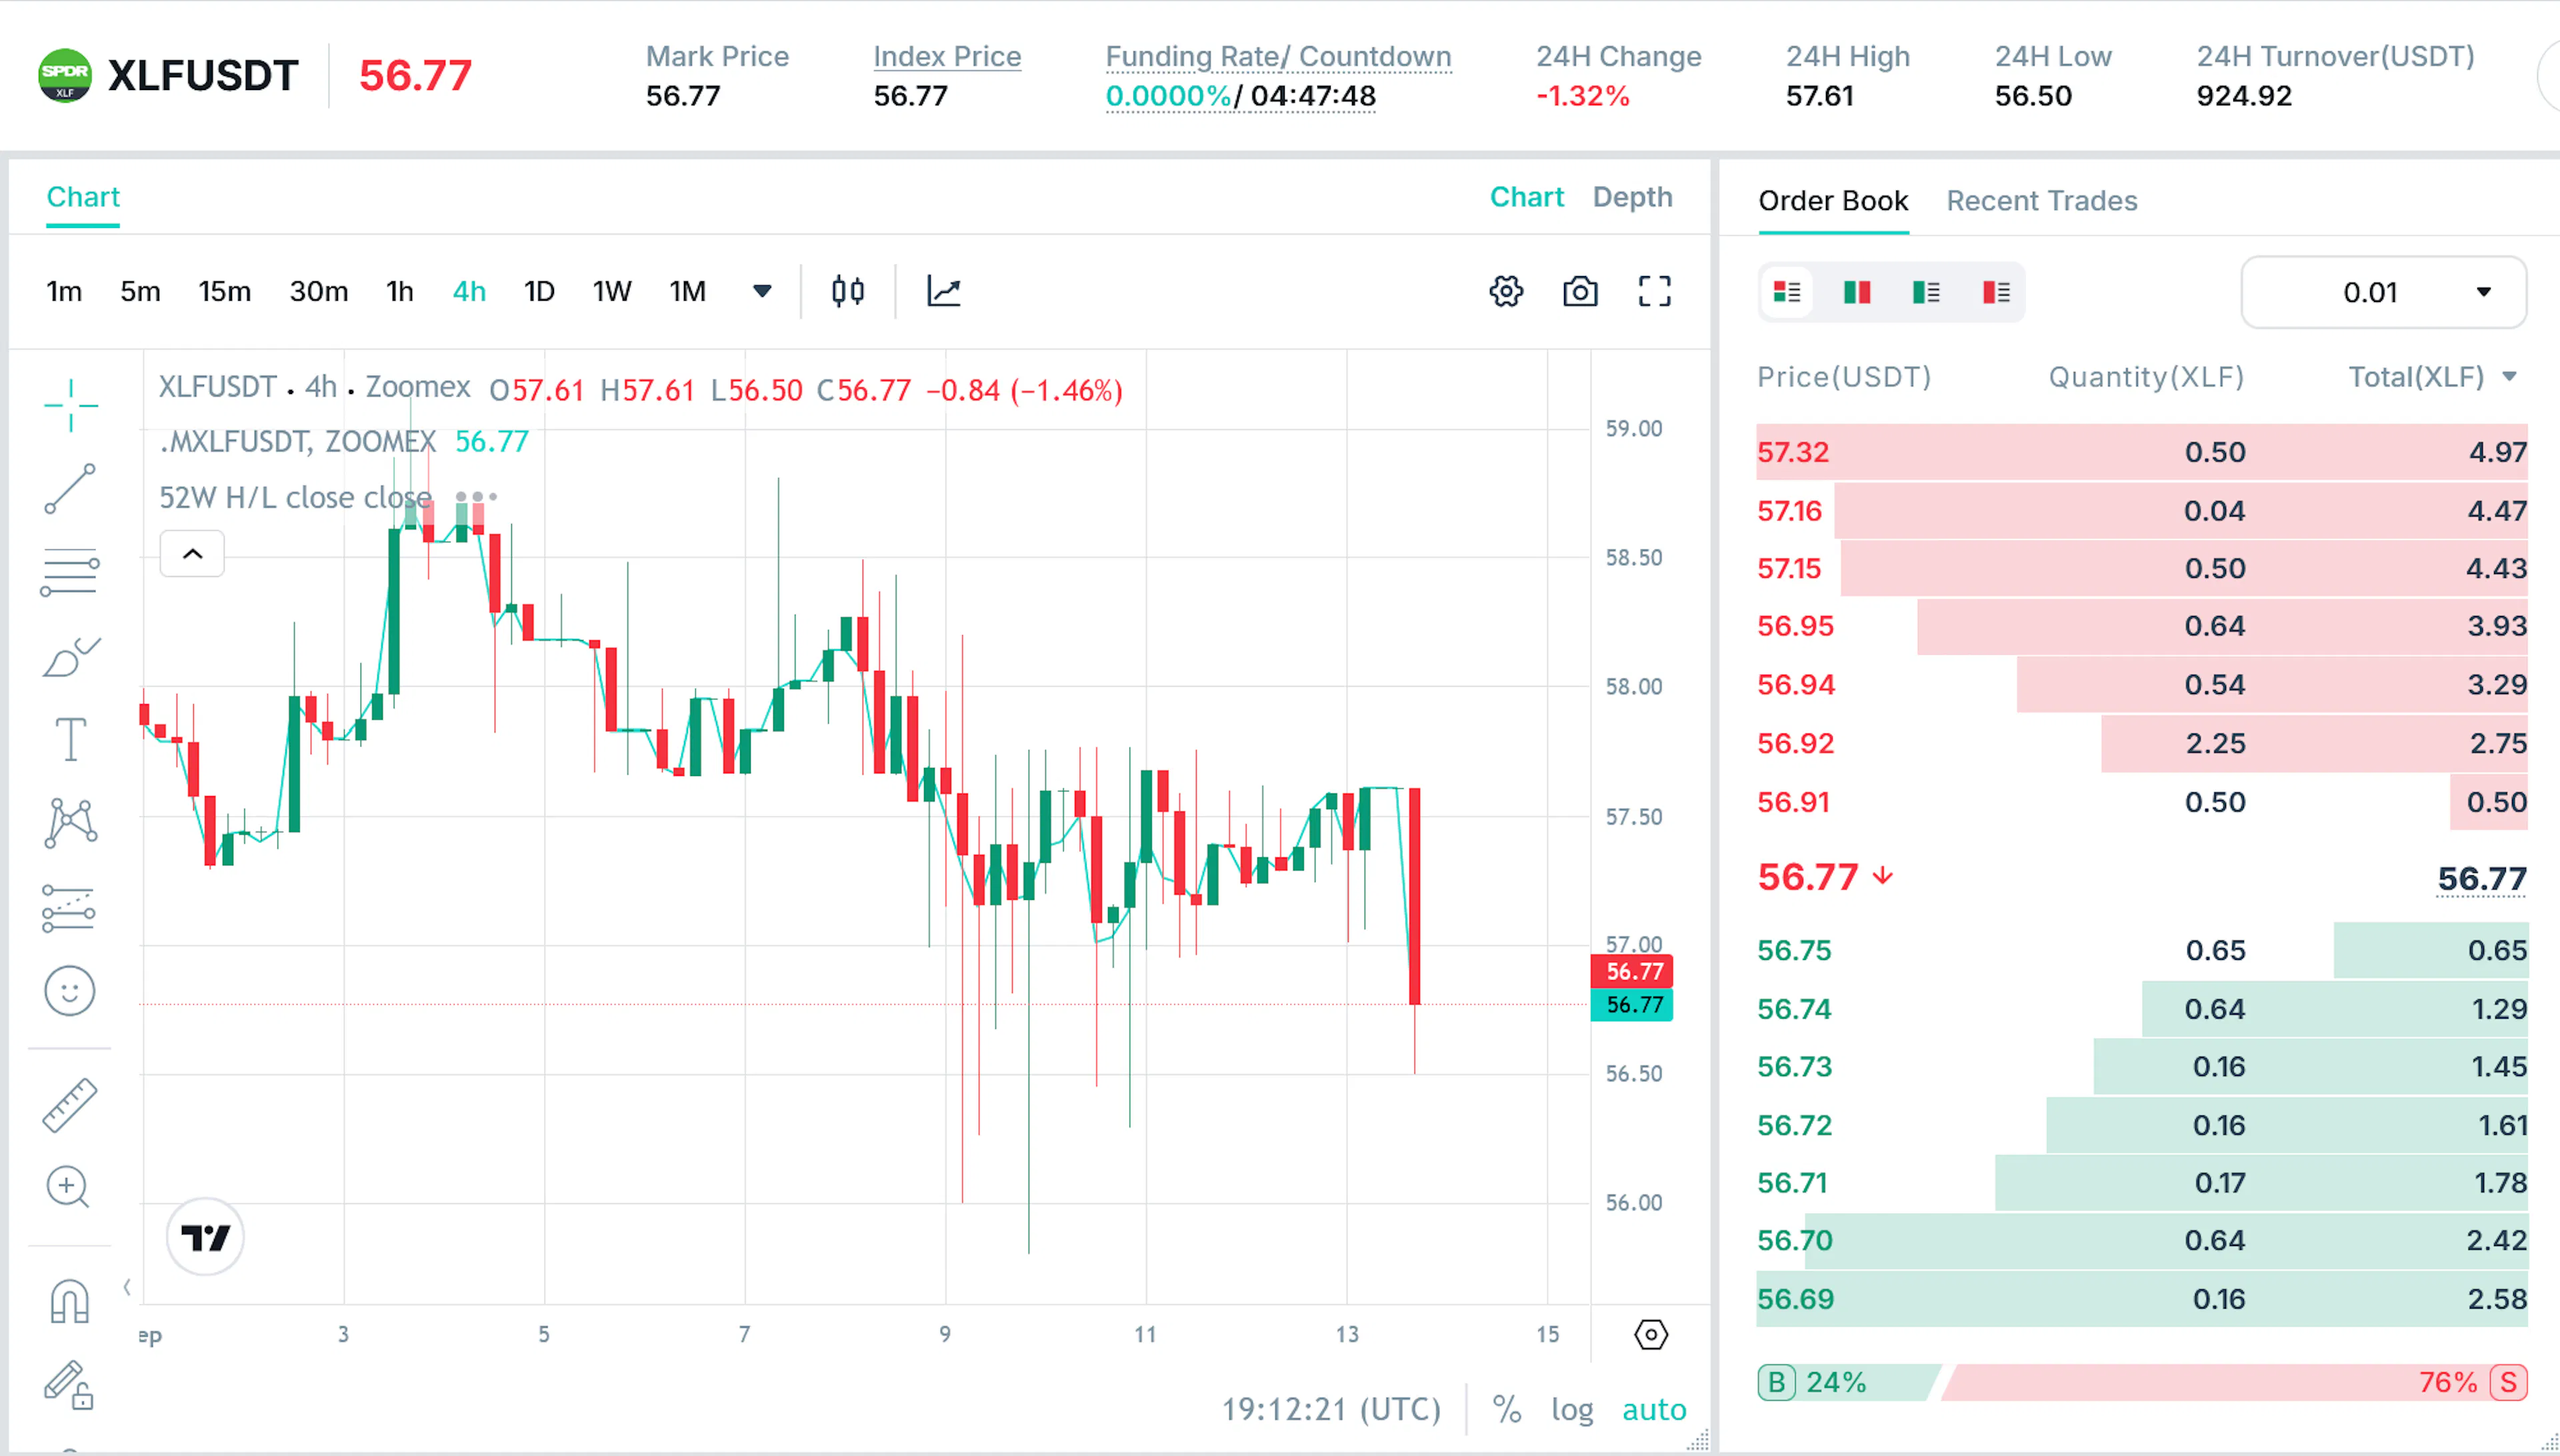Open the chart patterns tool
Viewport: 2560px width, 1456px height.
(70, 824)
